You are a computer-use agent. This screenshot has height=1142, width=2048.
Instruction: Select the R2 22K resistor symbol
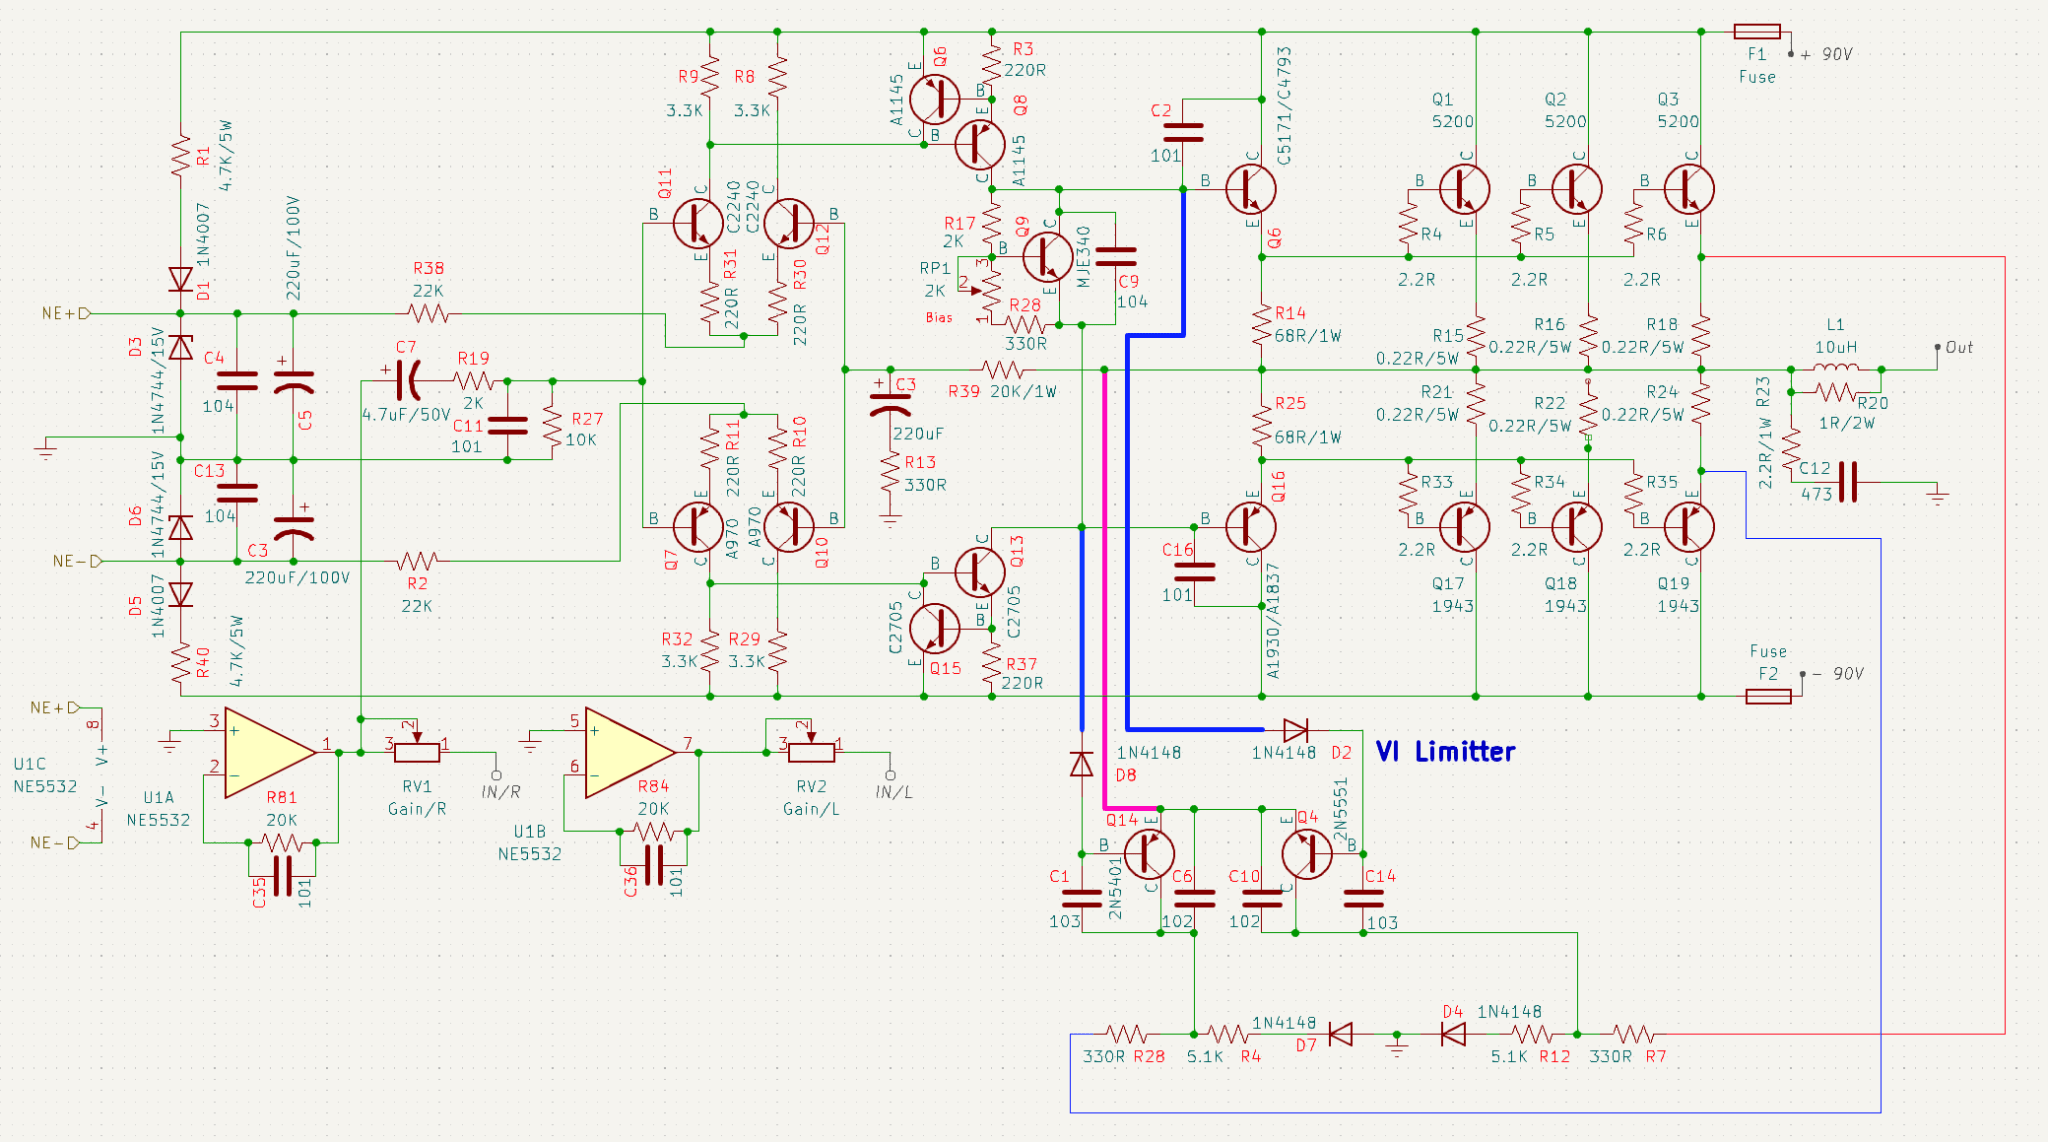coord(417,561)
